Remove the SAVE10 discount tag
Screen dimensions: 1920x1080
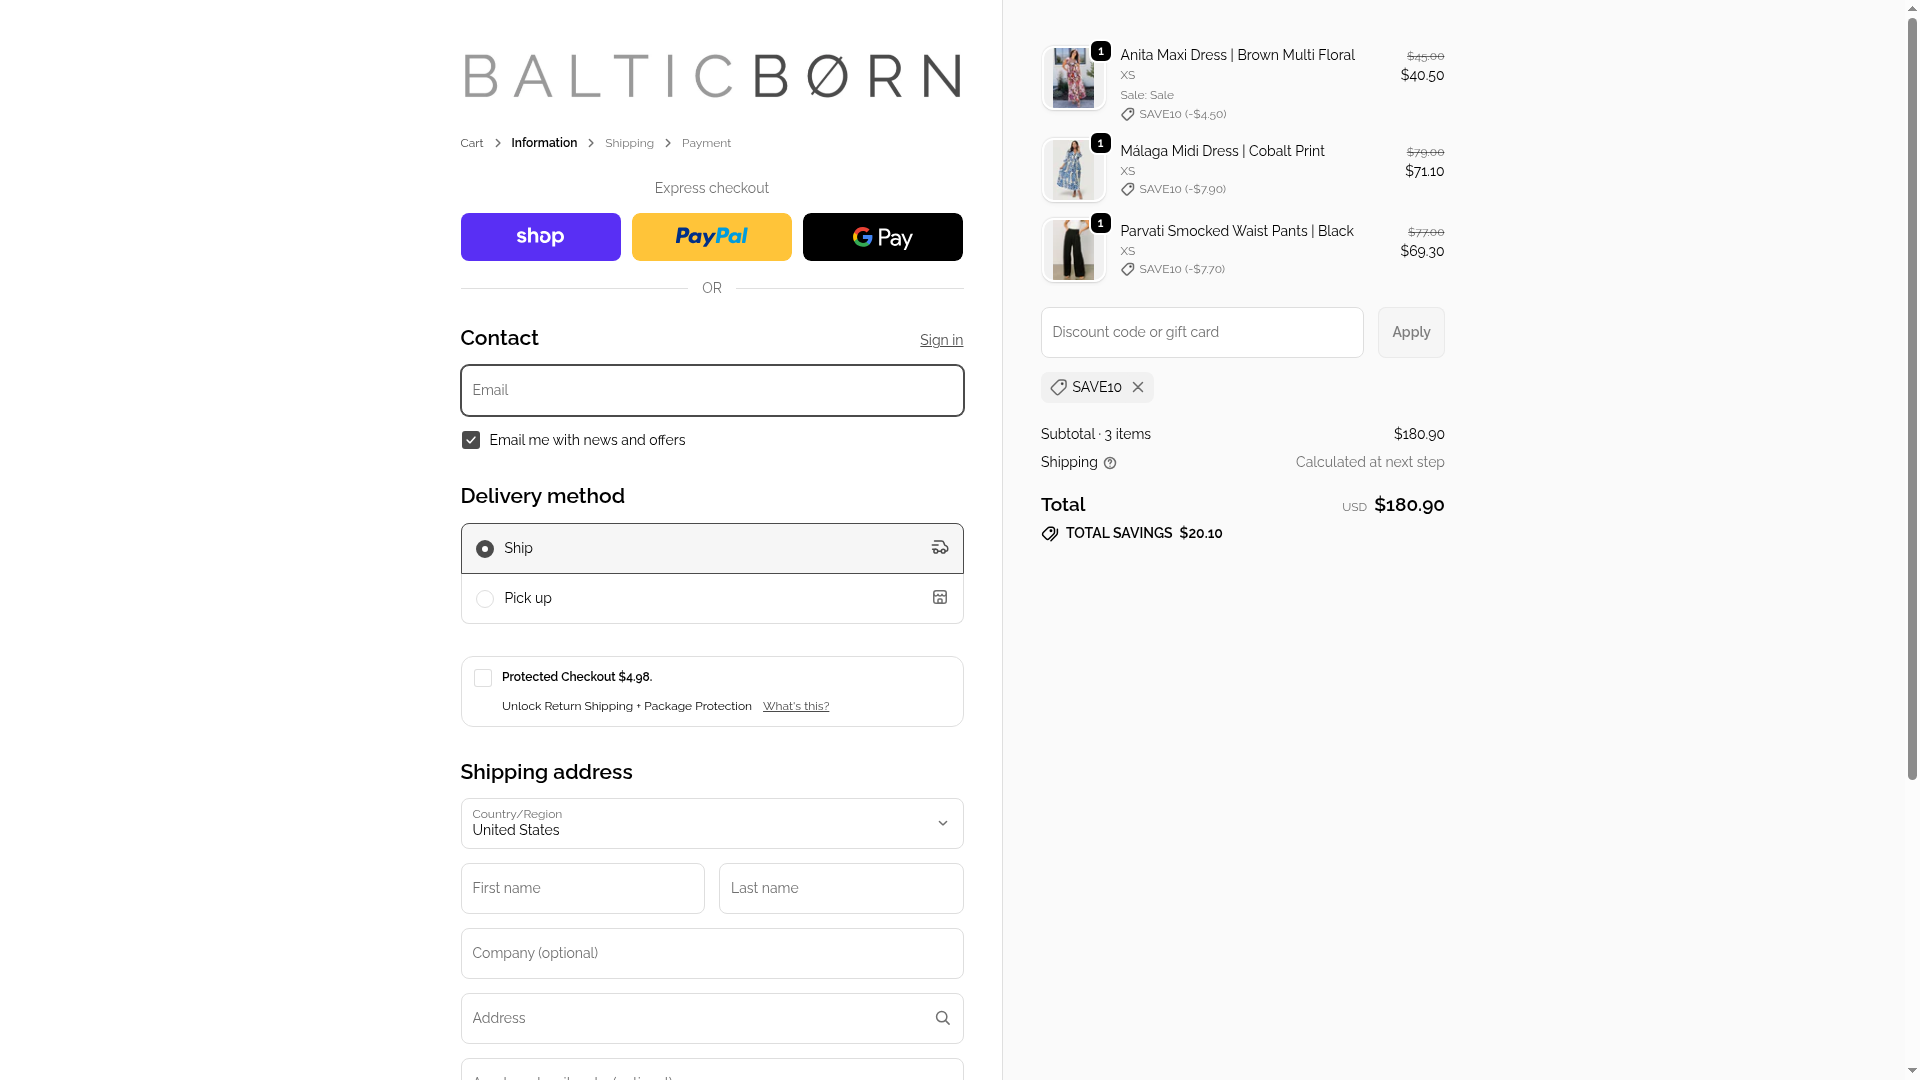click(x=1138, y=387)
